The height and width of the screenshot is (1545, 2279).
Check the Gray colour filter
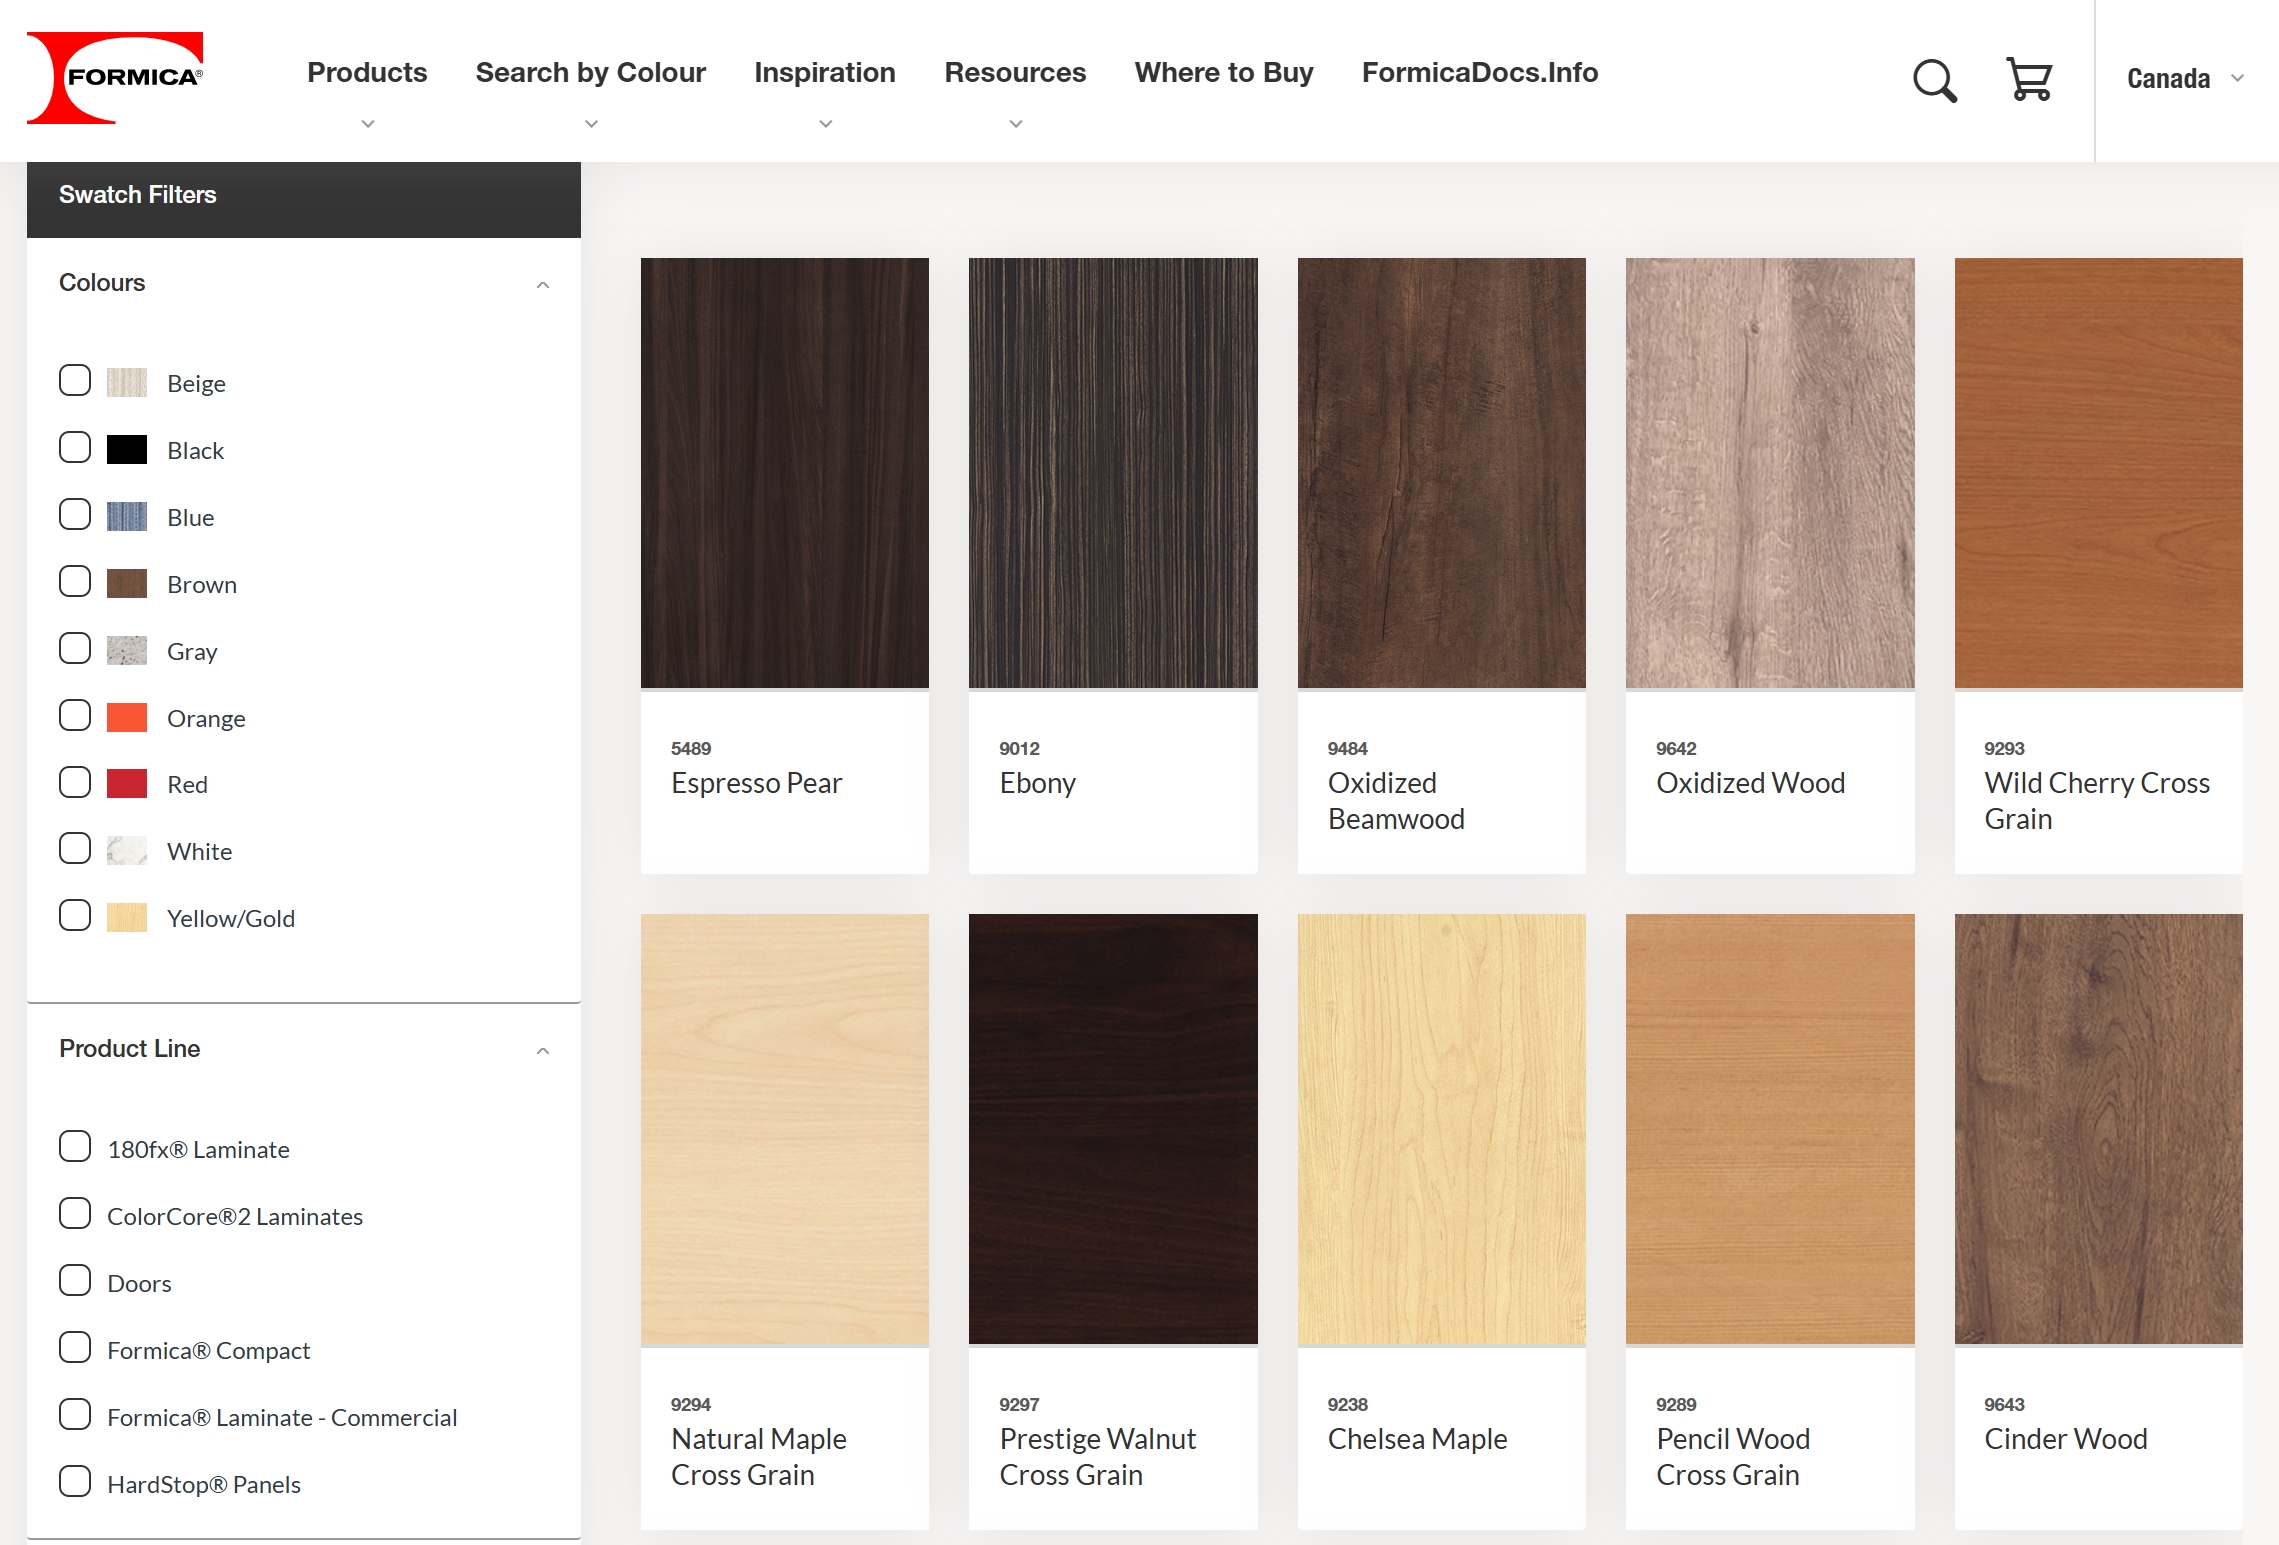click(x=75, y=648)
